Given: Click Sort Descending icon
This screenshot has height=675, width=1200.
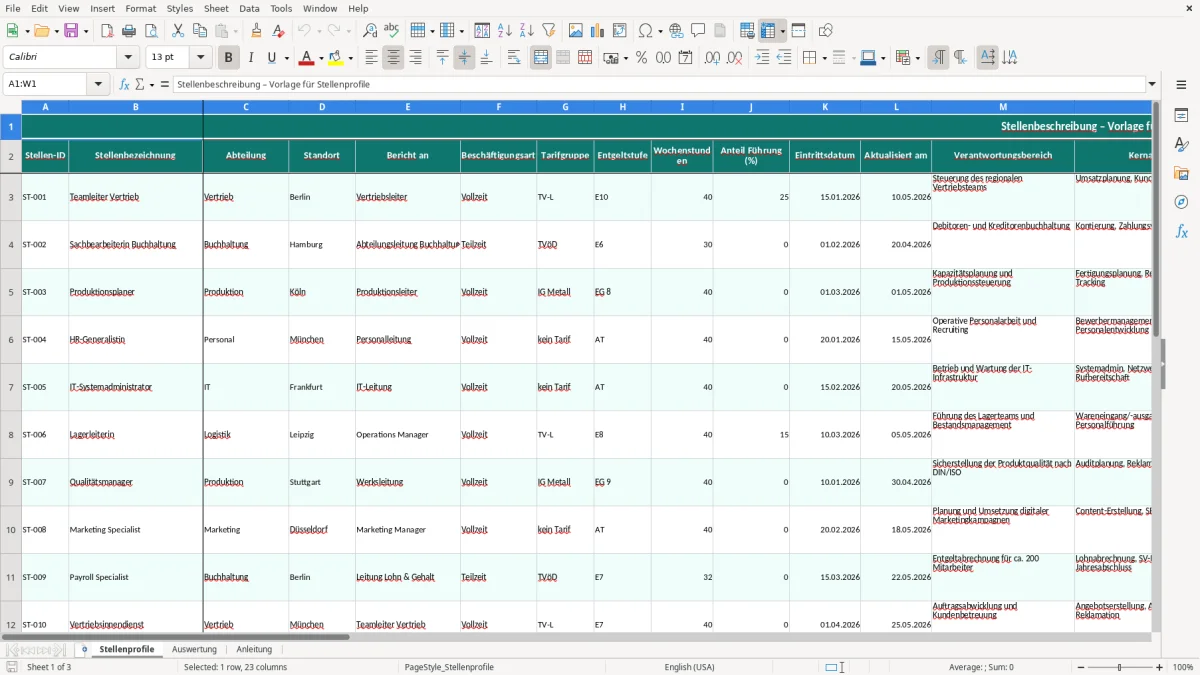Looking at the screenshot, I should [x=527, y=31].
